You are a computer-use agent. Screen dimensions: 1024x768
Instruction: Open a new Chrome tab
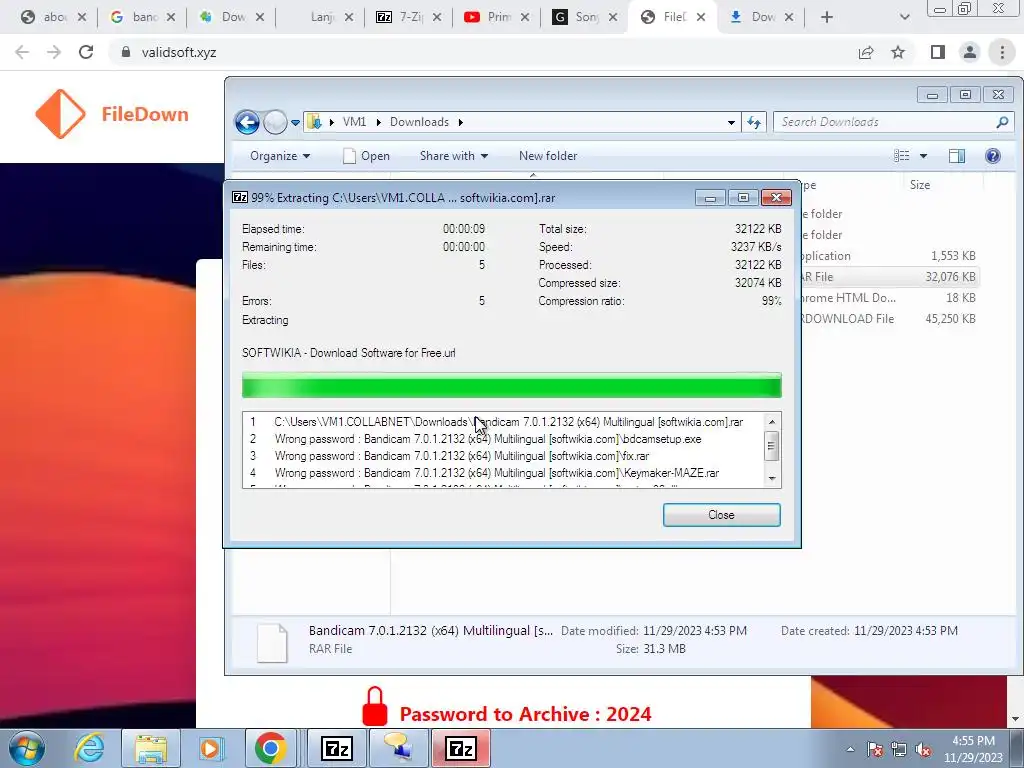coord(827,17)
